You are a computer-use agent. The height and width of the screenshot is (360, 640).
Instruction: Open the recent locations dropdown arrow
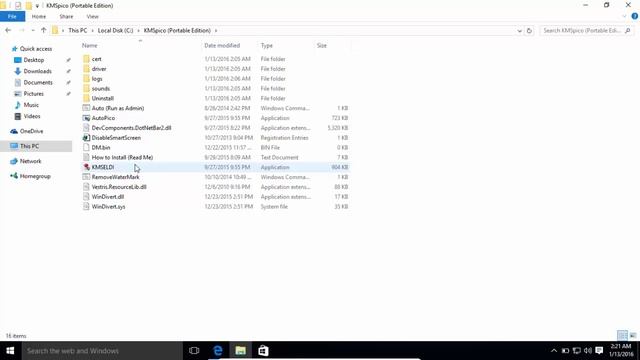point(33,31)
